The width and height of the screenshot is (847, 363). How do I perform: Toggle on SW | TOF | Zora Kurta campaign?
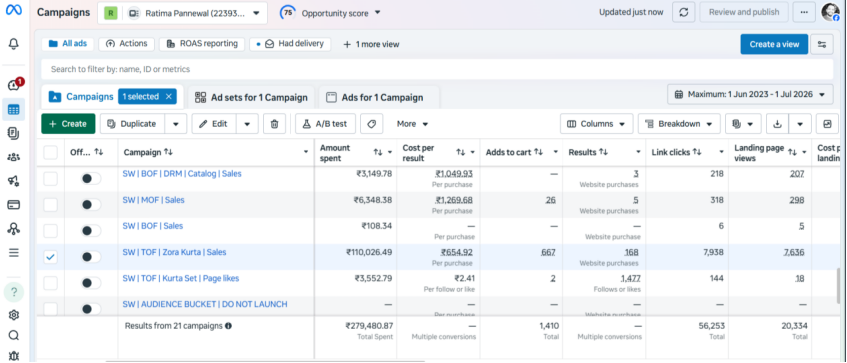pos(90,257)
